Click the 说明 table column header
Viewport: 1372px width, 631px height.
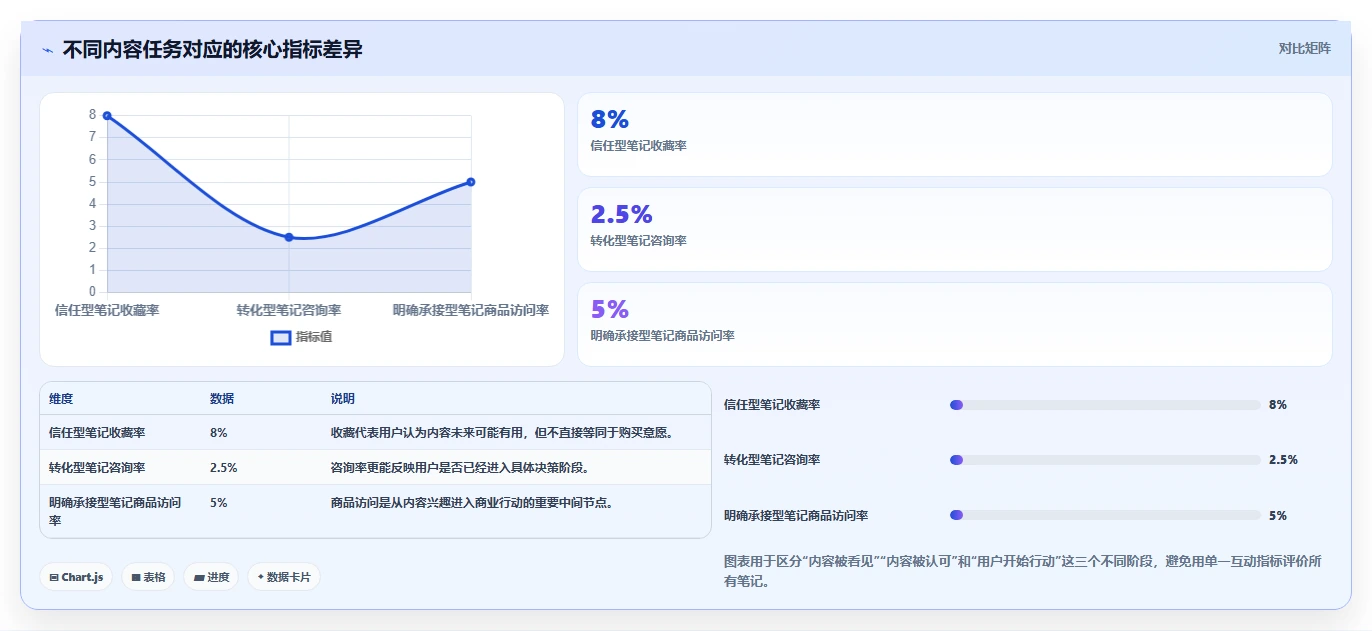click(343, 399)
